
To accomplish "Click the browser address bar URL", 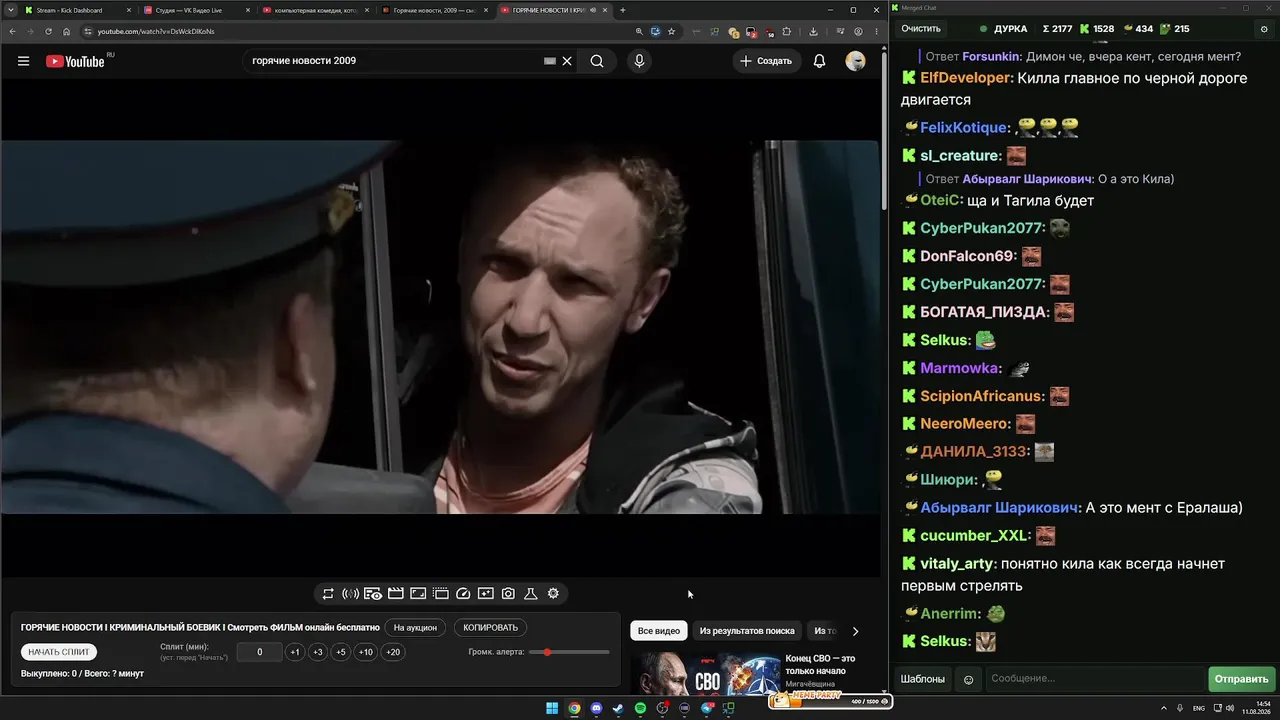I will coord(156,31).
